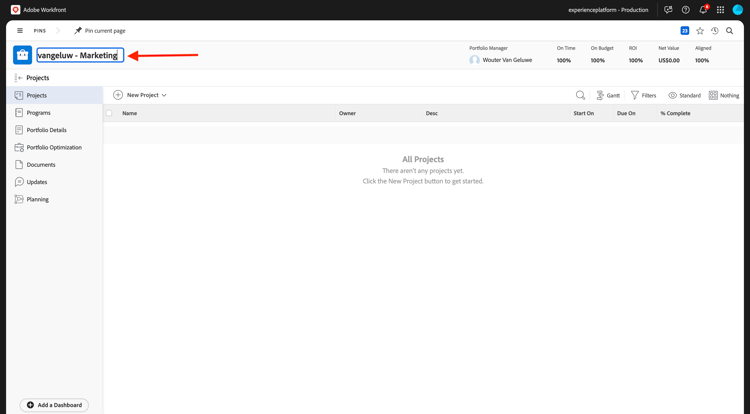Open Wouter Van Geluwe manager link
The image size is (750, 414).
click(x=507, y=60)
